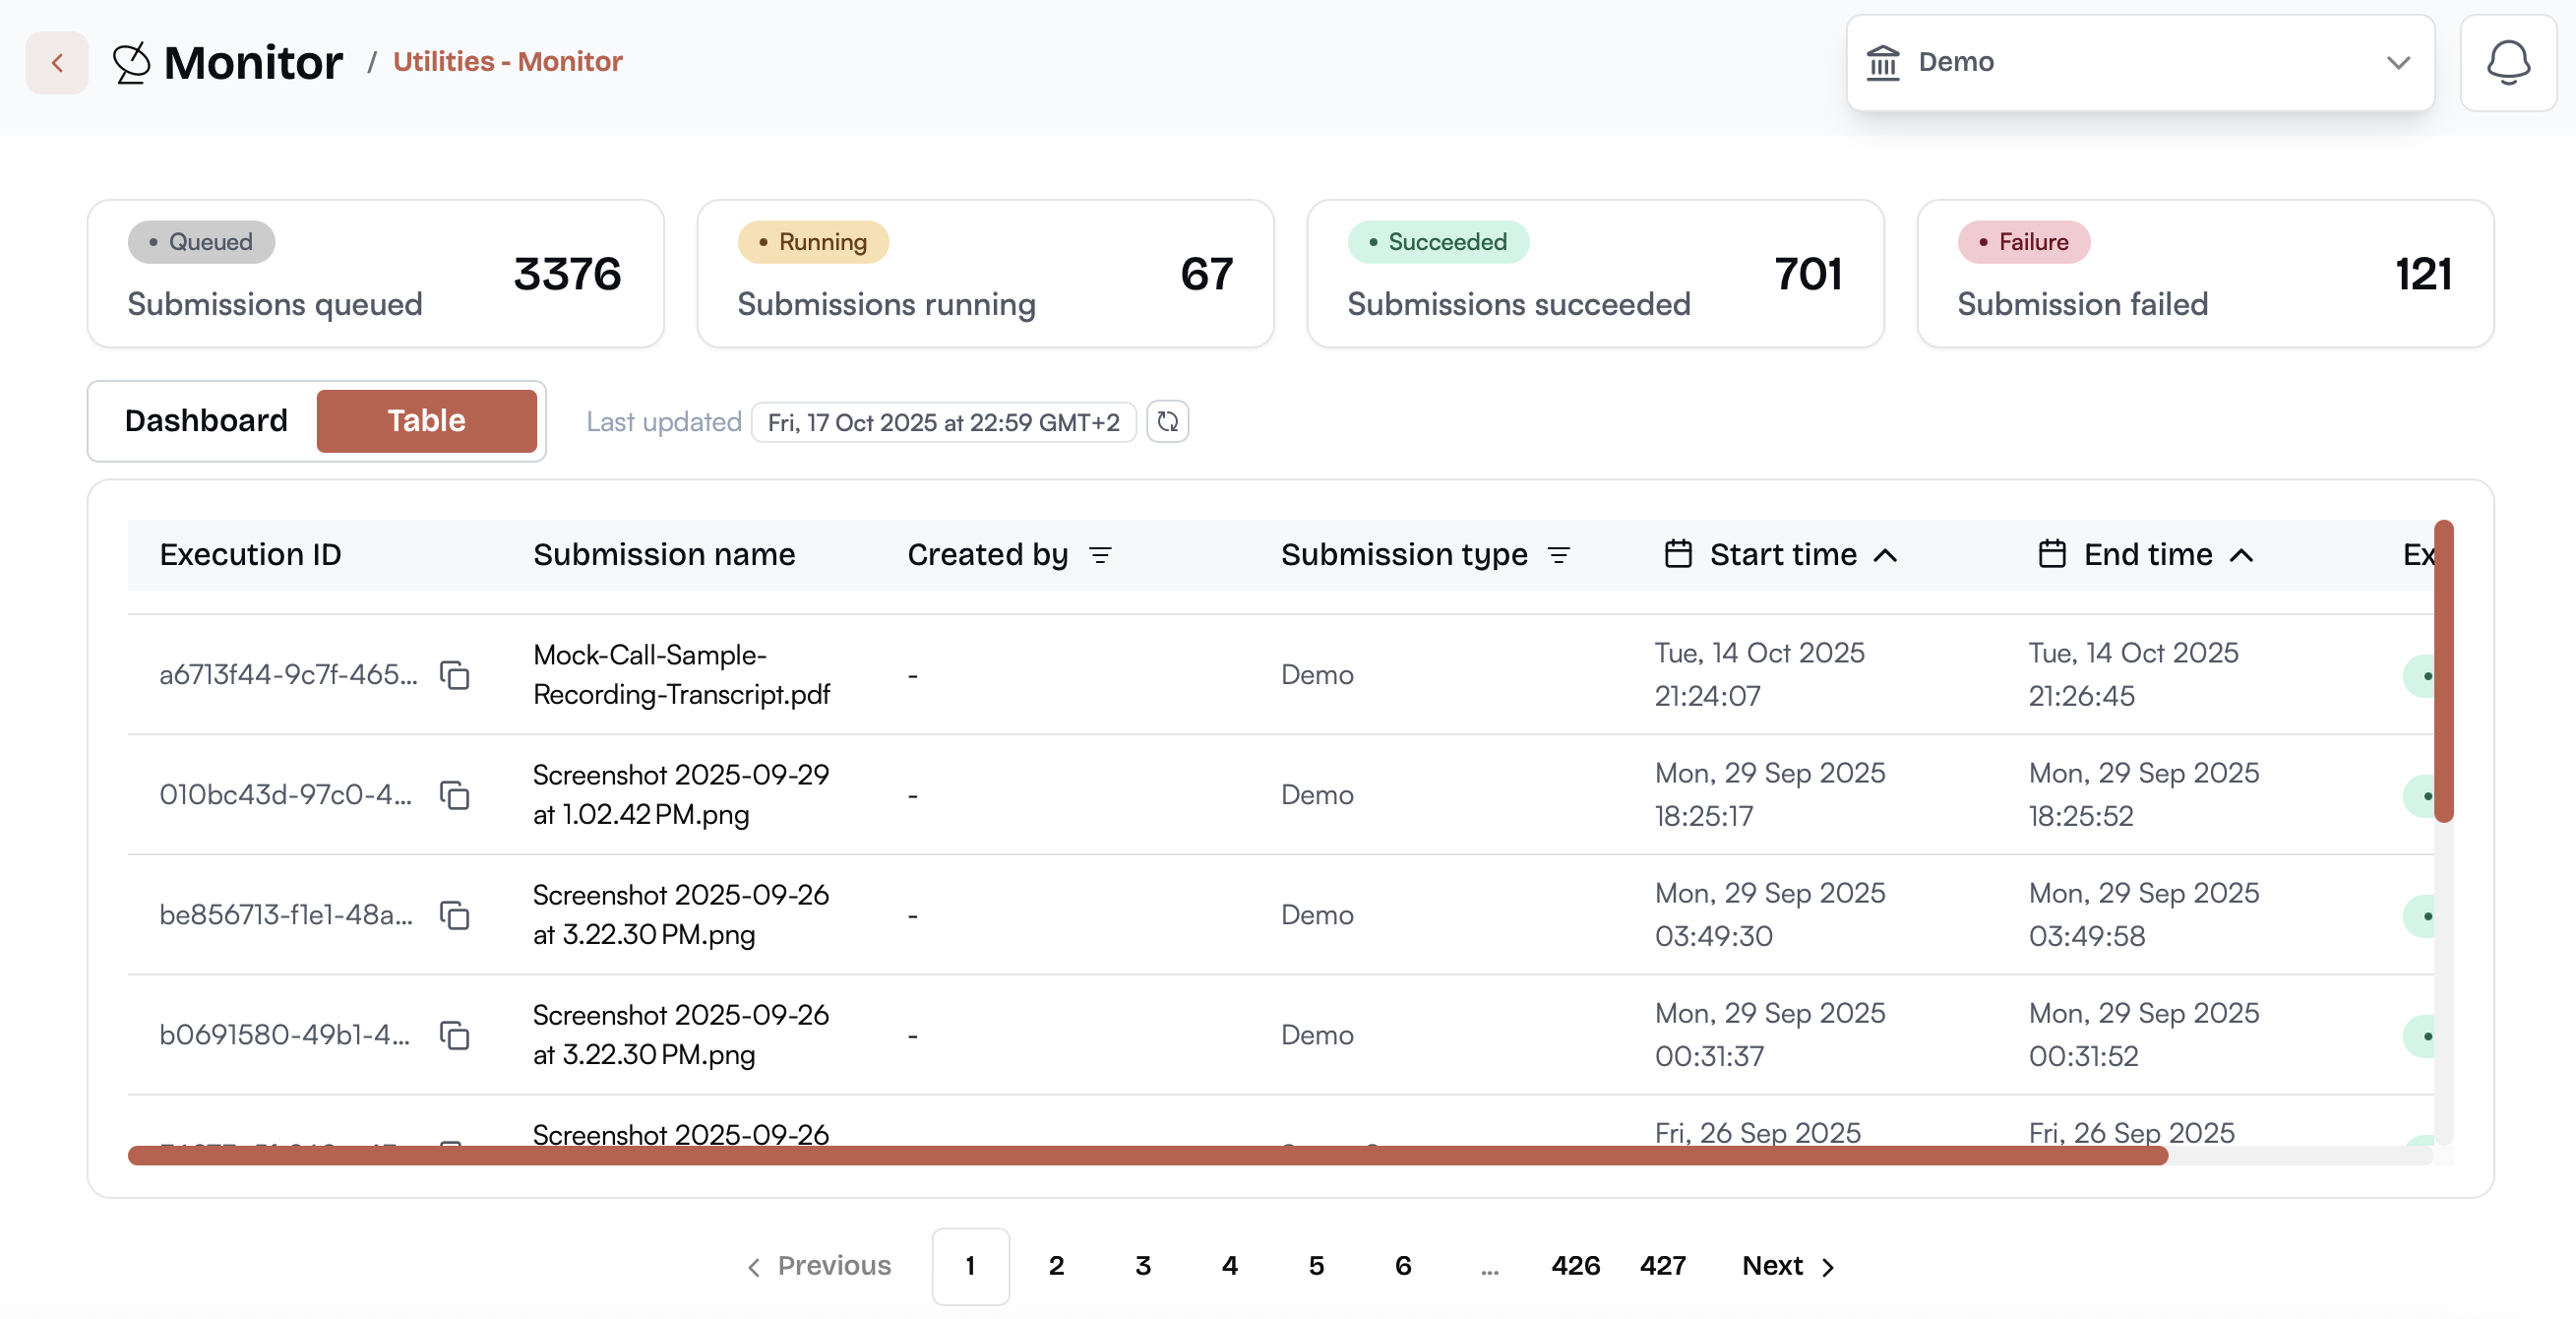The image size is (2576, 1319).
Task: Click the horizontal table scrollbar
Action: click(x=1147, y=1156)
